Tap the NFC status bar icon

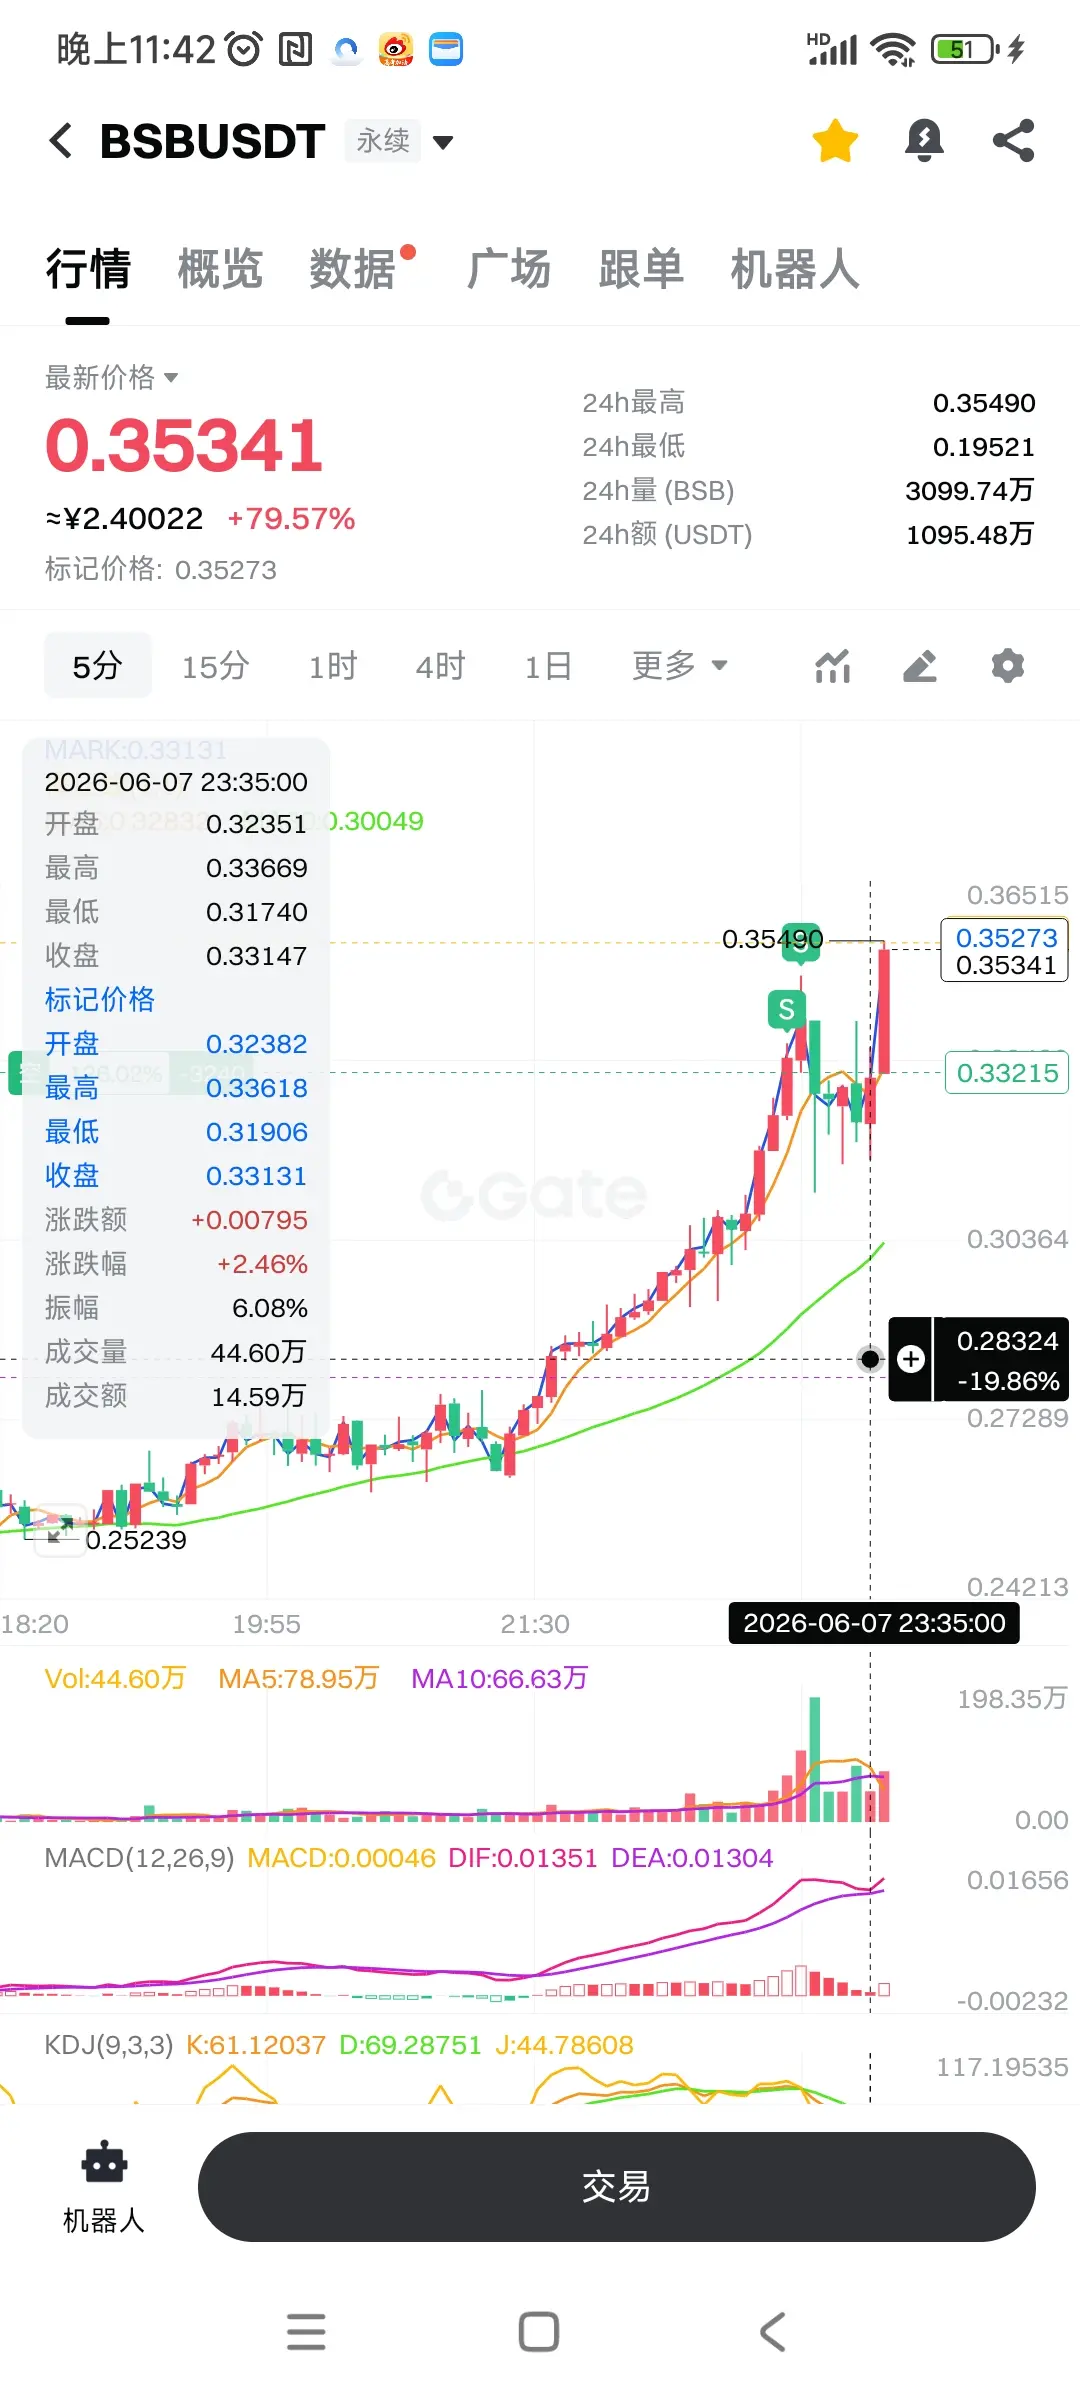[295, 49]
